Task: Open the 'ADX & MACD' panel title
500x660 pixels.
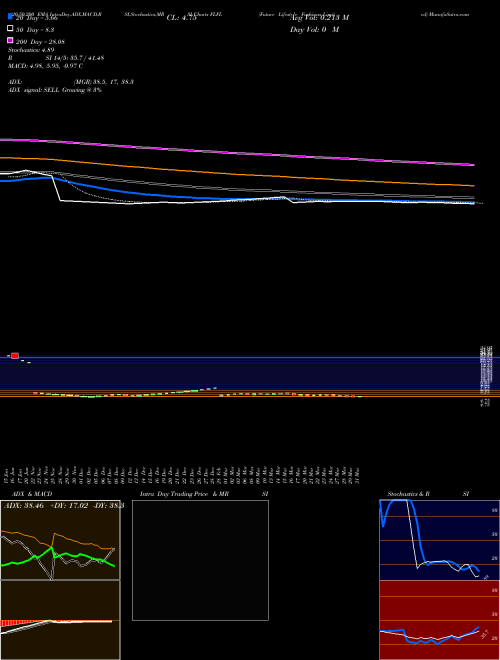Action: [x=32, y=494]
